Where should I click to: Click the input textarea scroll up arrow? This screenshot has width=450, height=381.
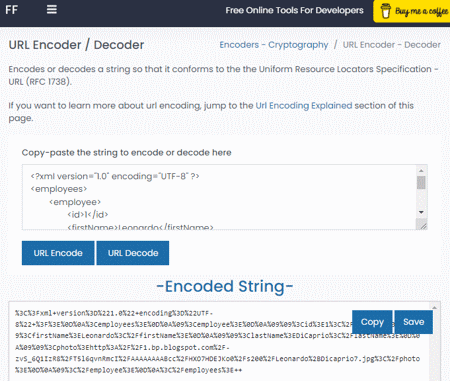click(x=421, y=171)
